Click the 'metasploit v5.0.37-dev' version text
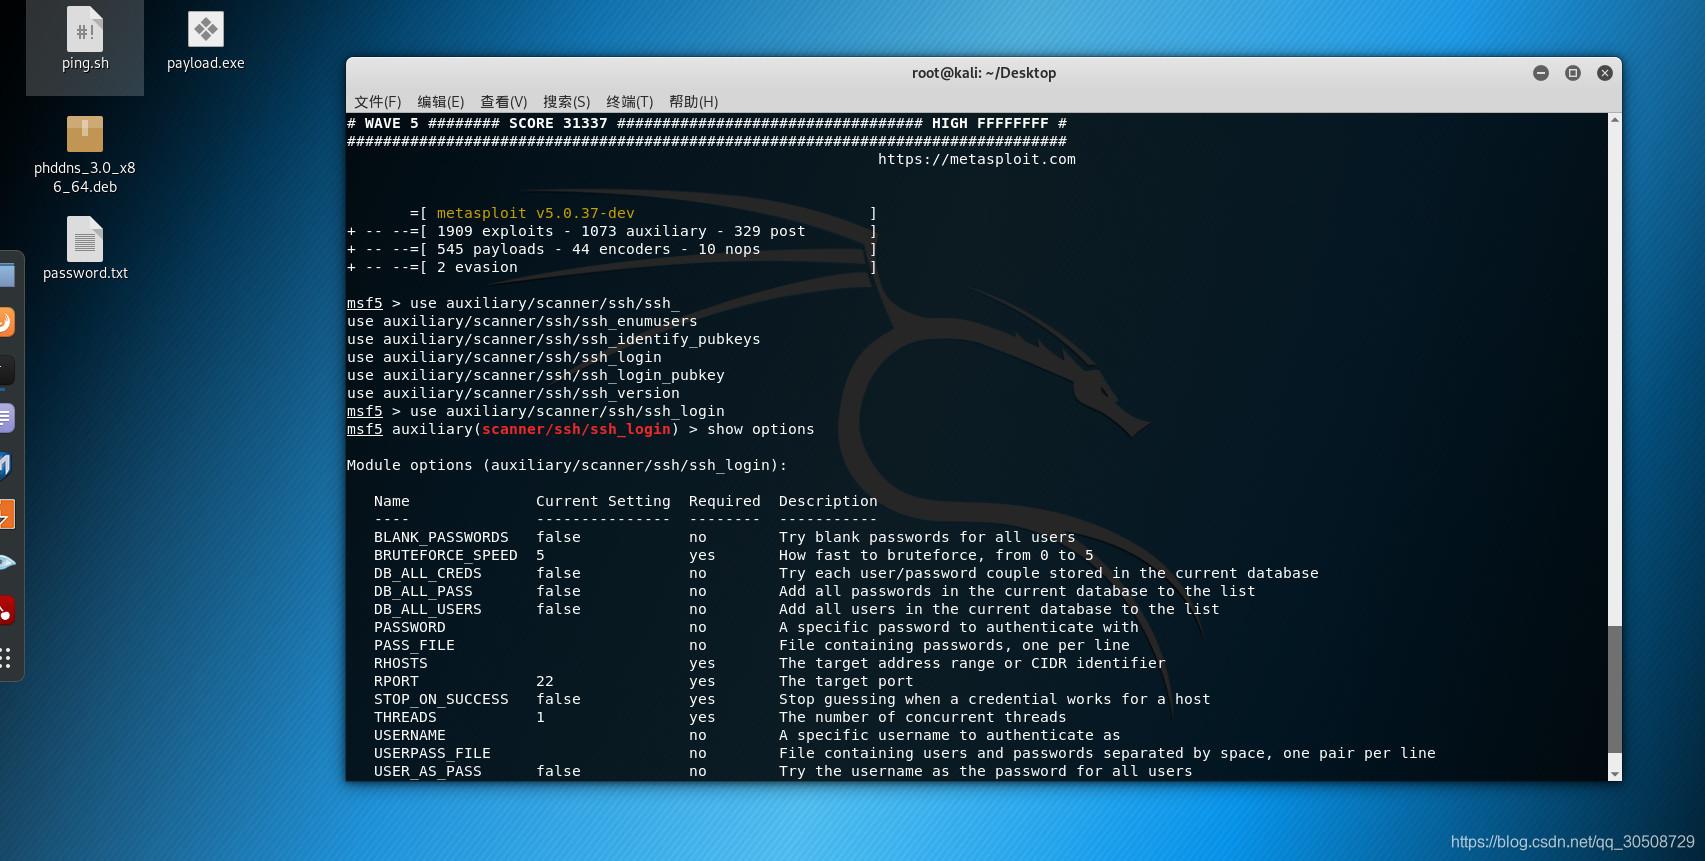 tap(535, 213)
